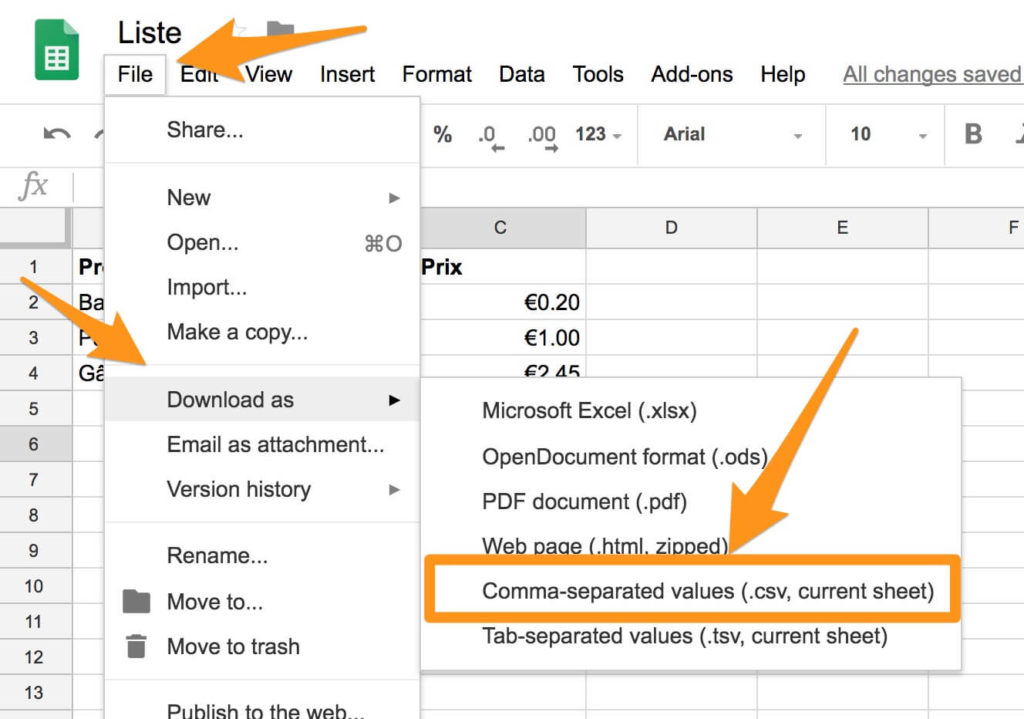Image resolution: width=1024 pixels, height=719 pixels.
Task: Open the Format menu
Action: [437, 74]
